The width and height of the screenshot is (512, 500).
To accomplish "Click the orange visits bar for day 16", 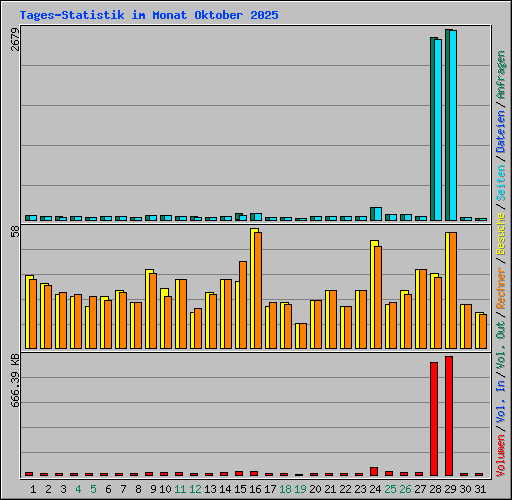I will point(258,290).
